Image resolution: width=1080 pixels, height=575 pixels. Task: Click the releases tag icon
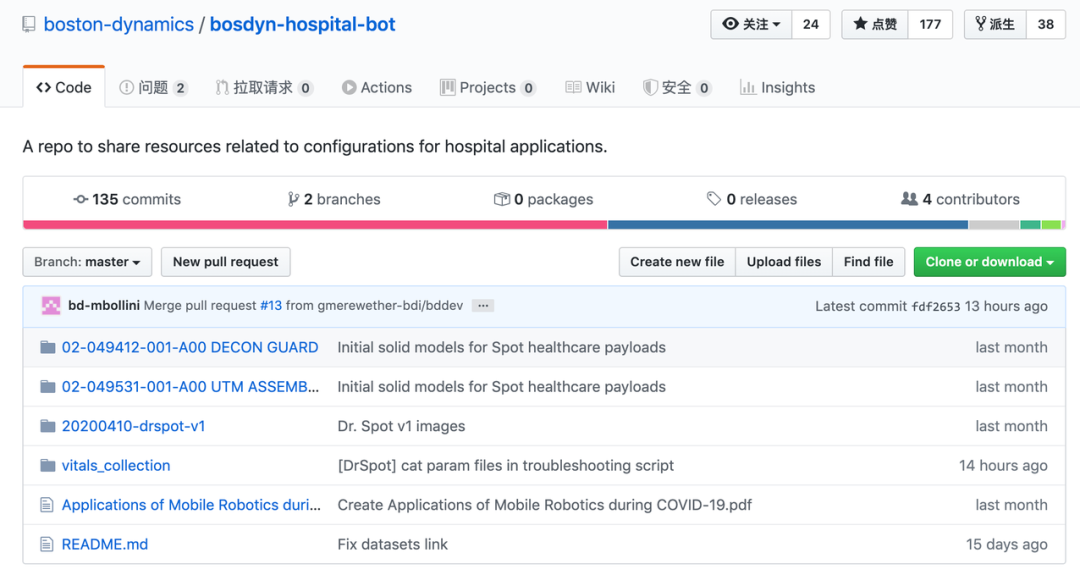tap(714, 199)
